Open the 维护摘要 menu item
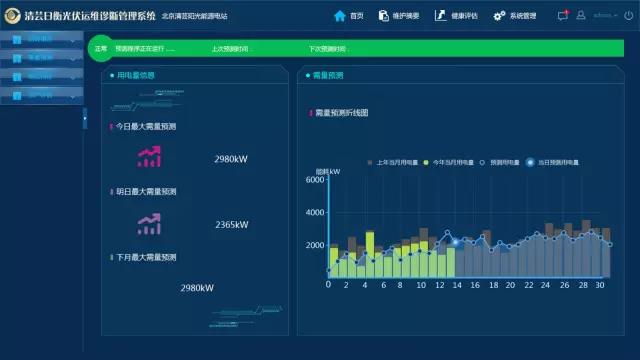 (x=405, y=16)
